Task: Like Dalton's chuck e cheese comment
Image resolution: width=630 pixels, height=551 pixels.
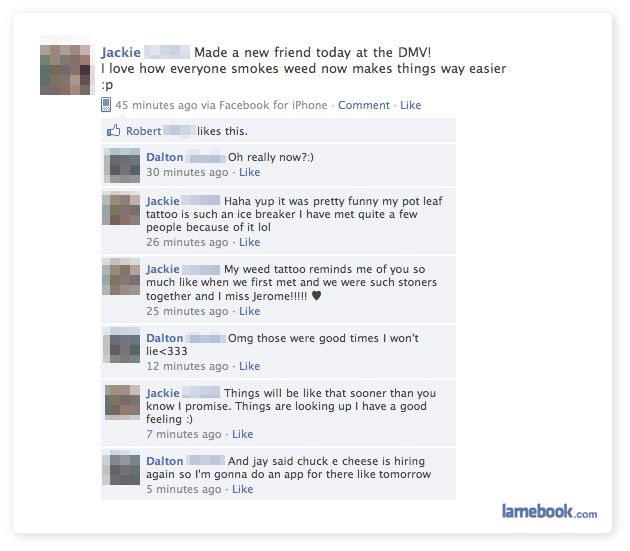Action: coord(243,490)
